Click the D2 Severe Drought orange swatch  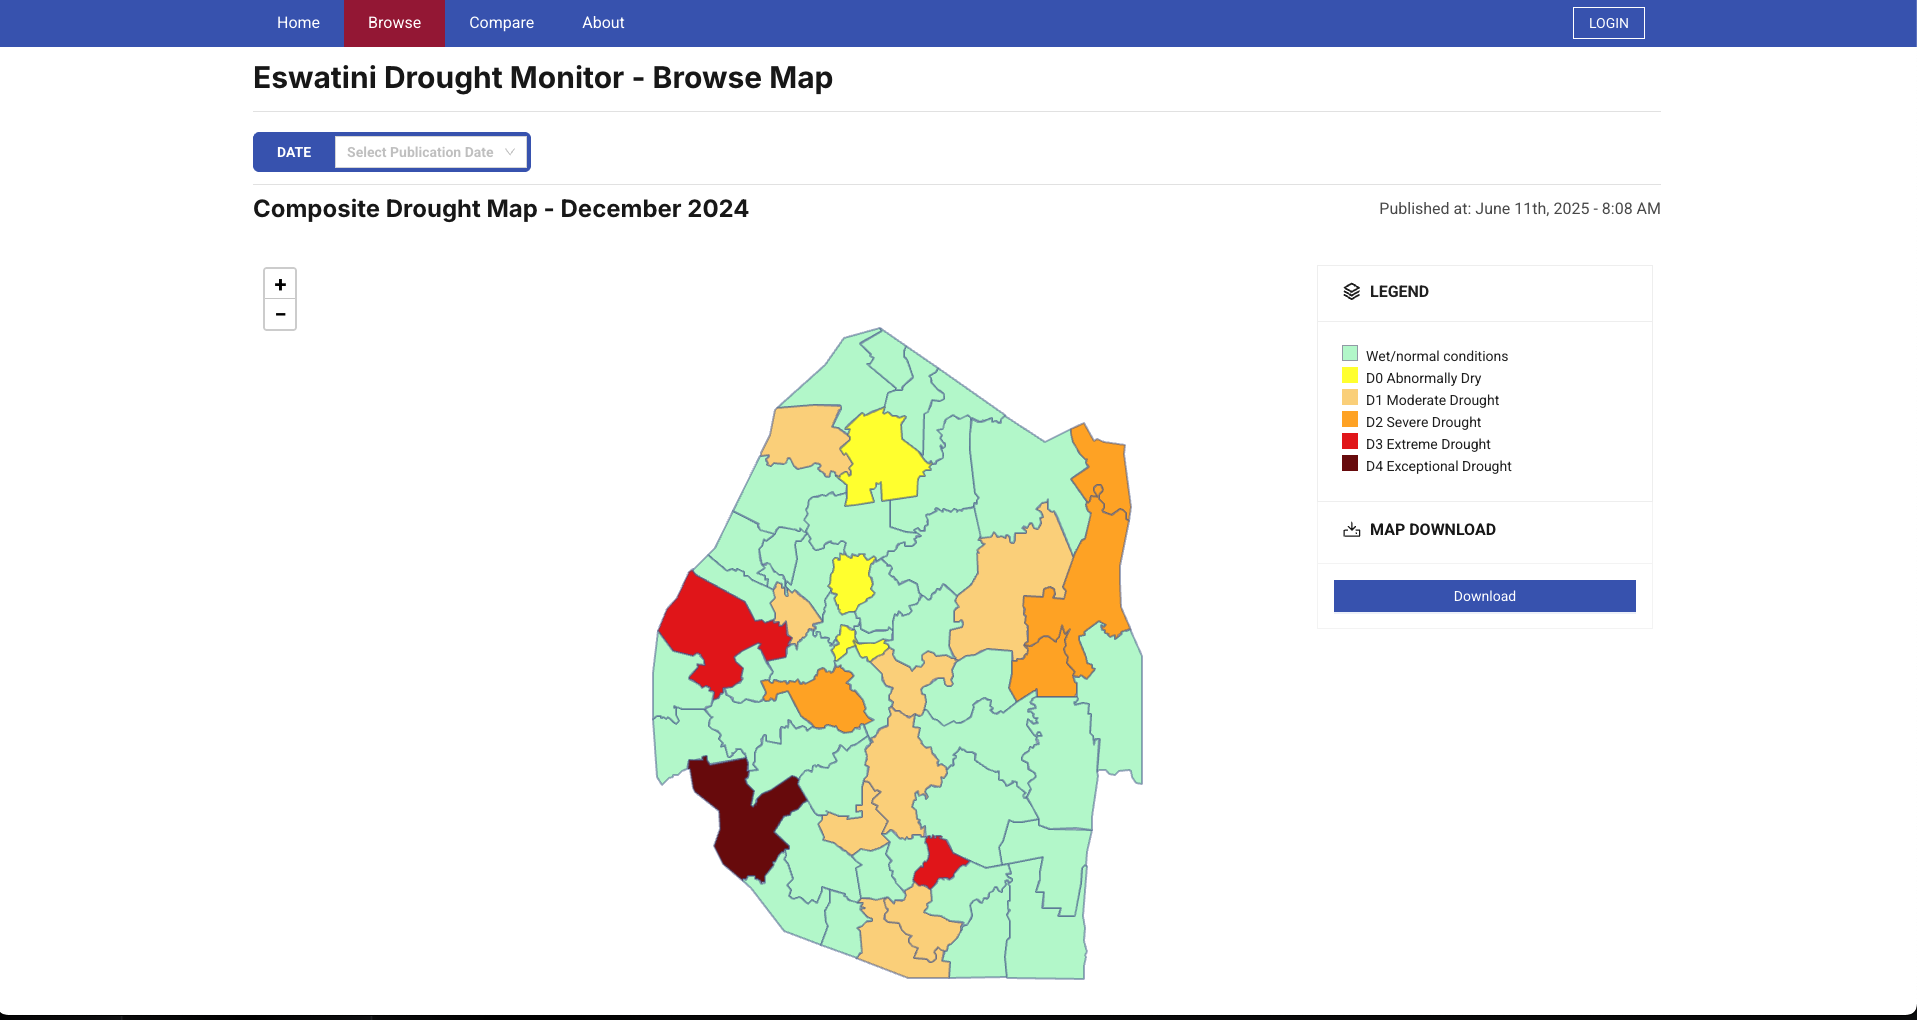(x=1349, y=420)
